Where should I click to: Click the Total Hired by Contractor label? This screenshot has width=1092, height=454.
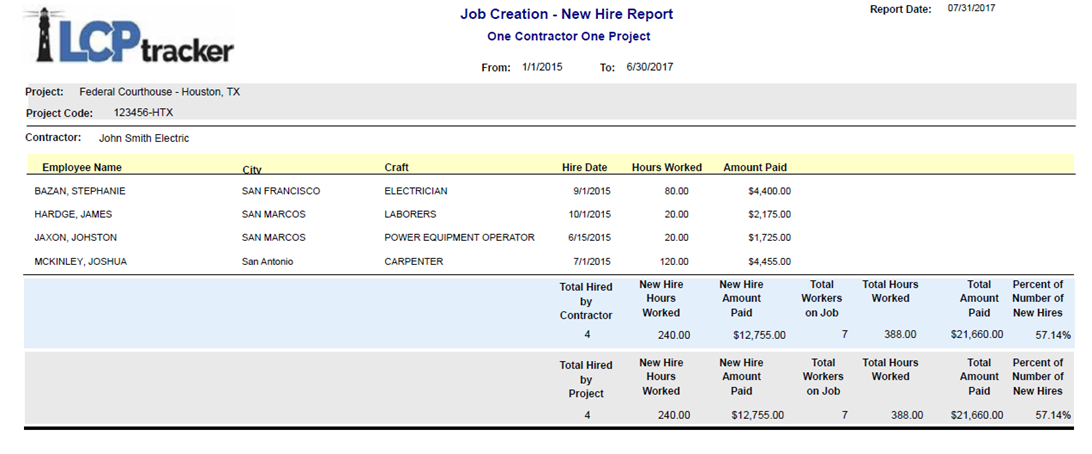(x=586, y=301)
